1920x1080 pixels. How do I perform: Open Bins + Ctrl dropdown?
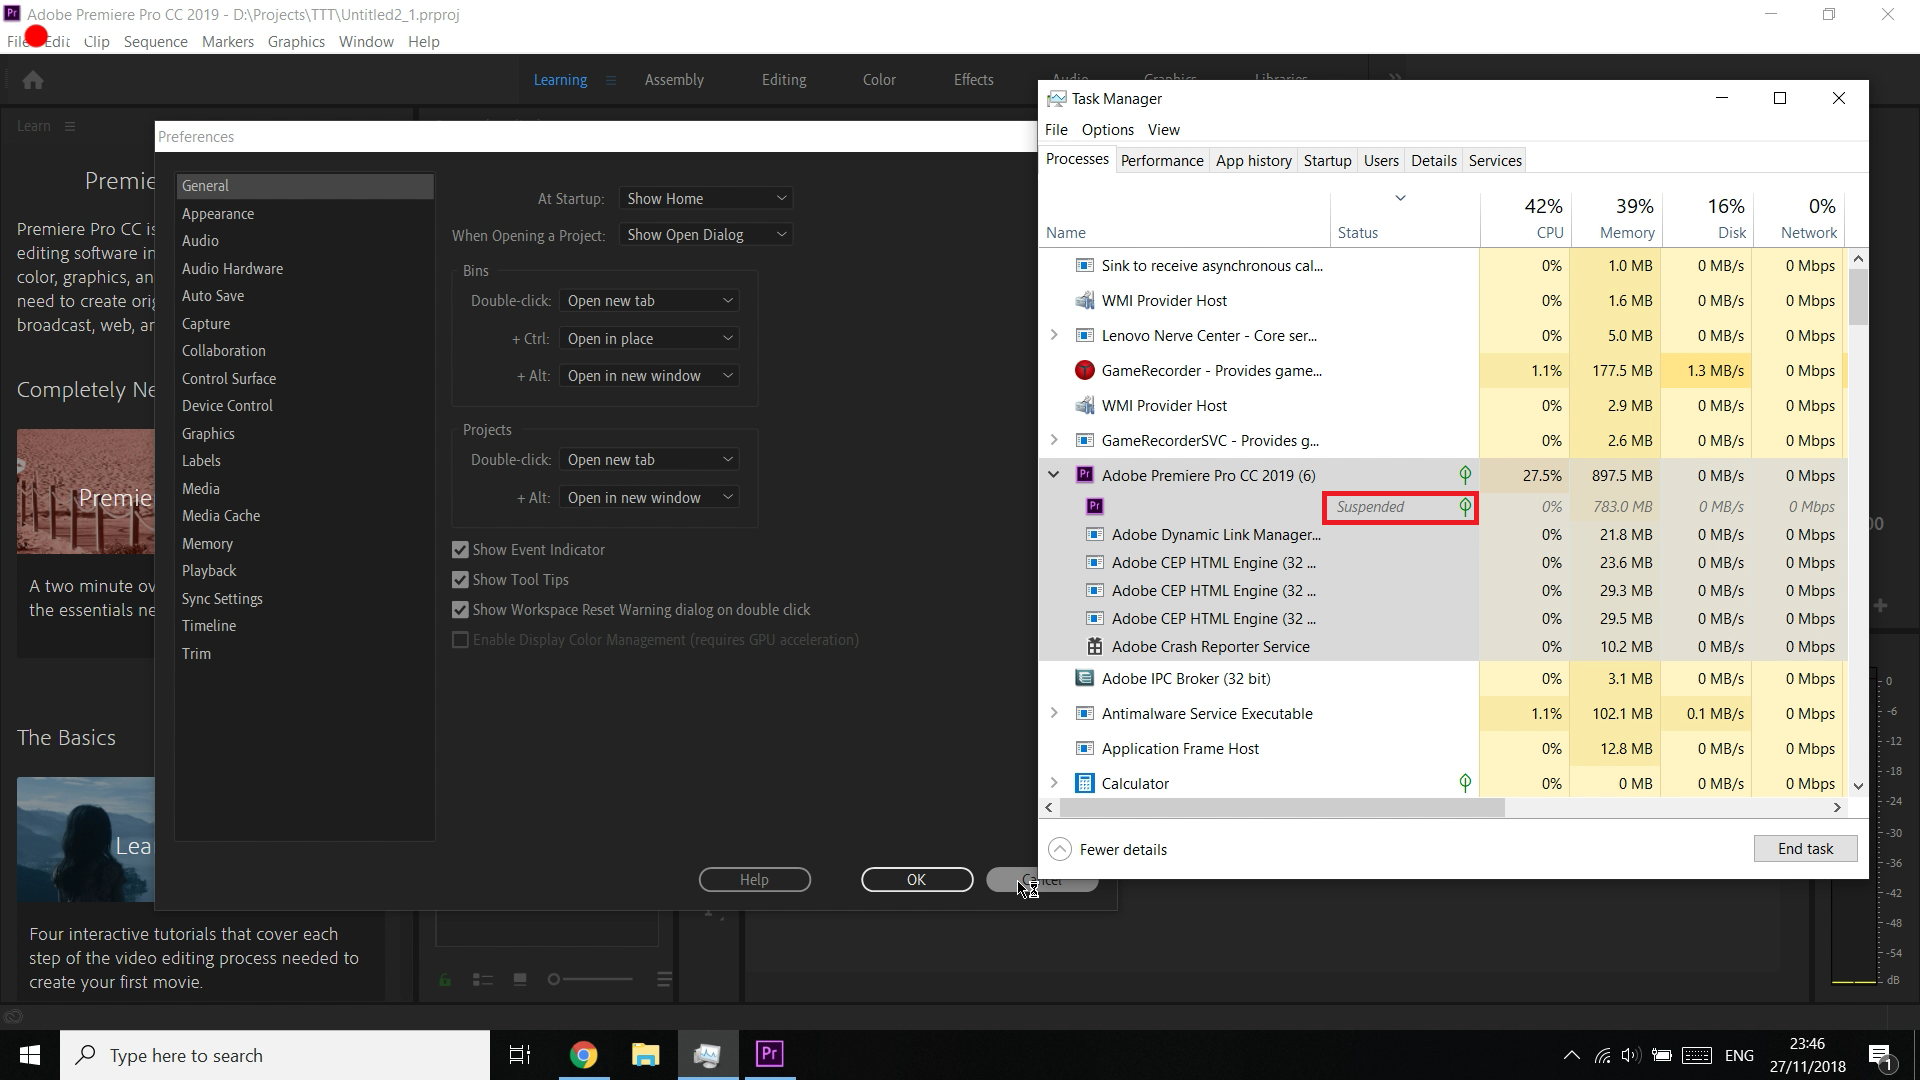[x=649, y=338]
